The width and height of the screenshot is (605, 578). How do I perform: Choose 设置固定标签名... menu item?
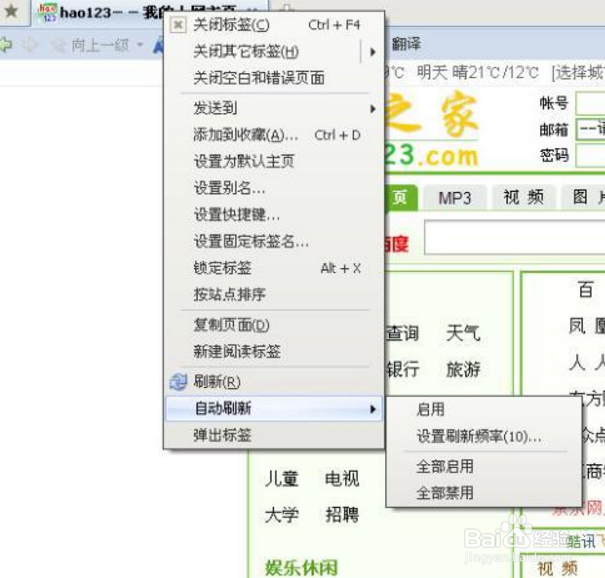click(274, 241)
